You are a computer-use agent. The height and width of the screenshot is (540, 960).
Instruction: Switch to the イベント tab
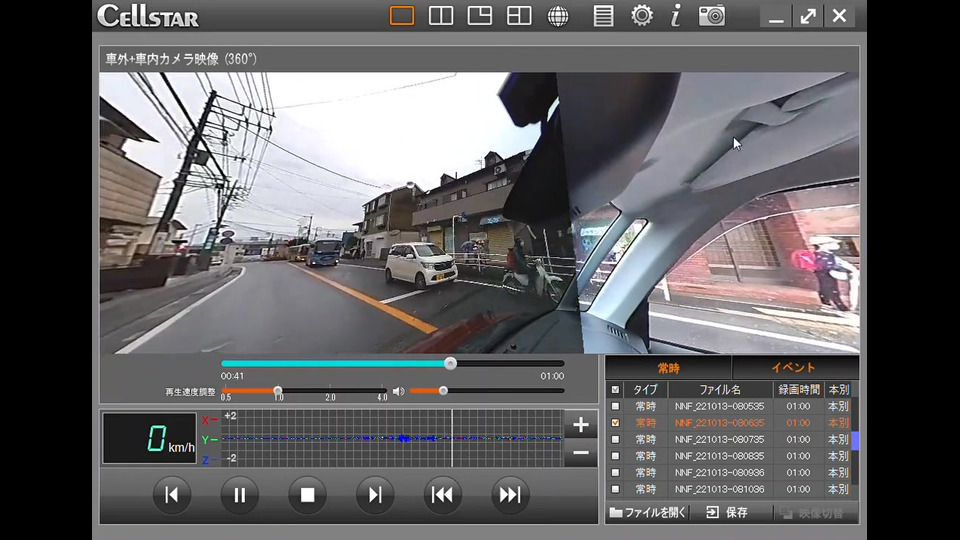pyautogui.click(x=794, y=368)
